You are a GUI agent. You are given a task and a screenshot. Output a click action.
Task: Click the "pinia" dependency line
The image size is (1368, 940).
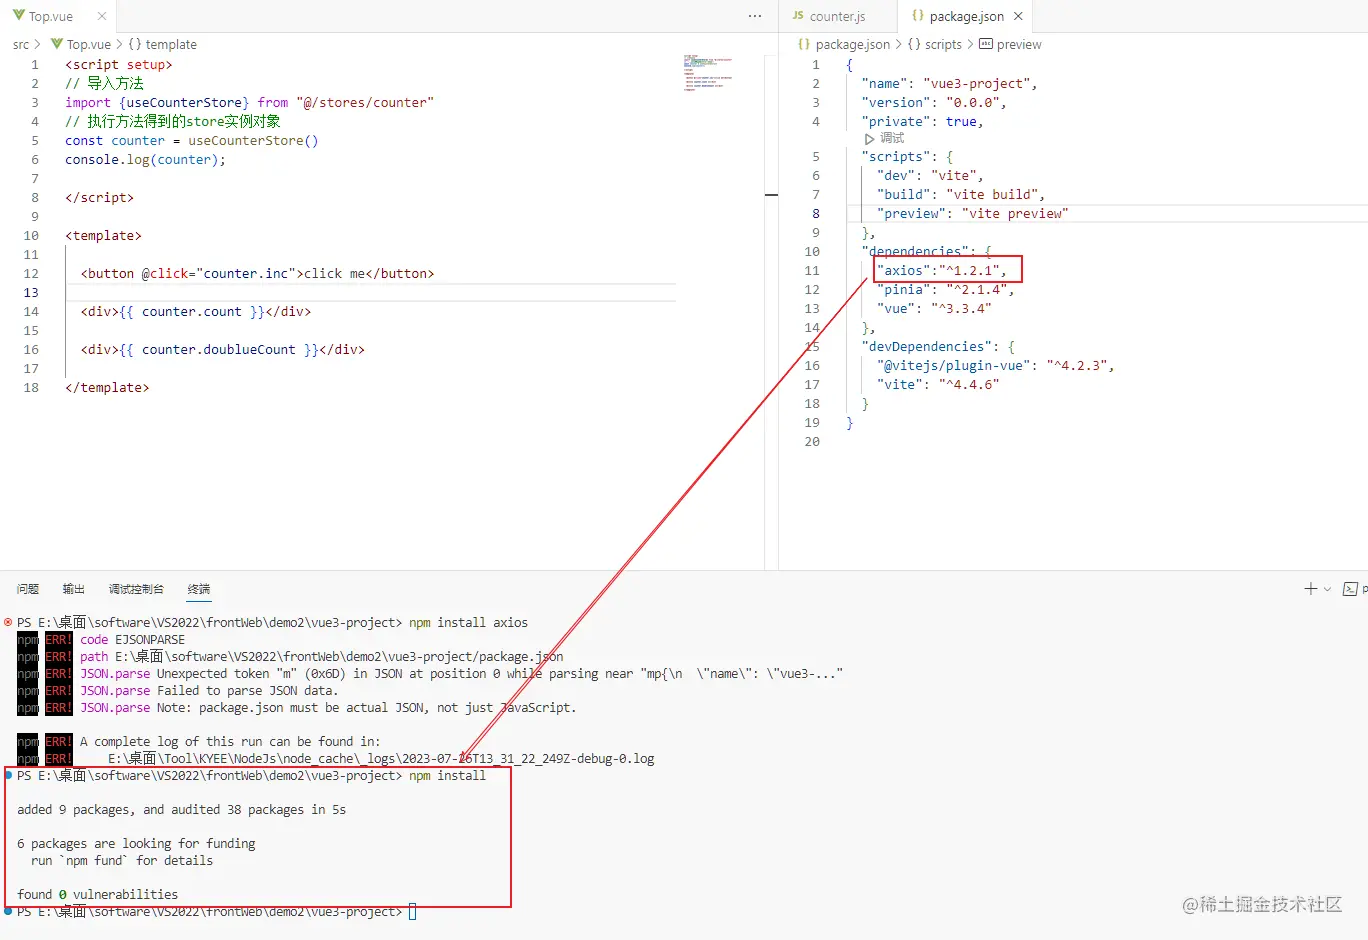(945, 290)
